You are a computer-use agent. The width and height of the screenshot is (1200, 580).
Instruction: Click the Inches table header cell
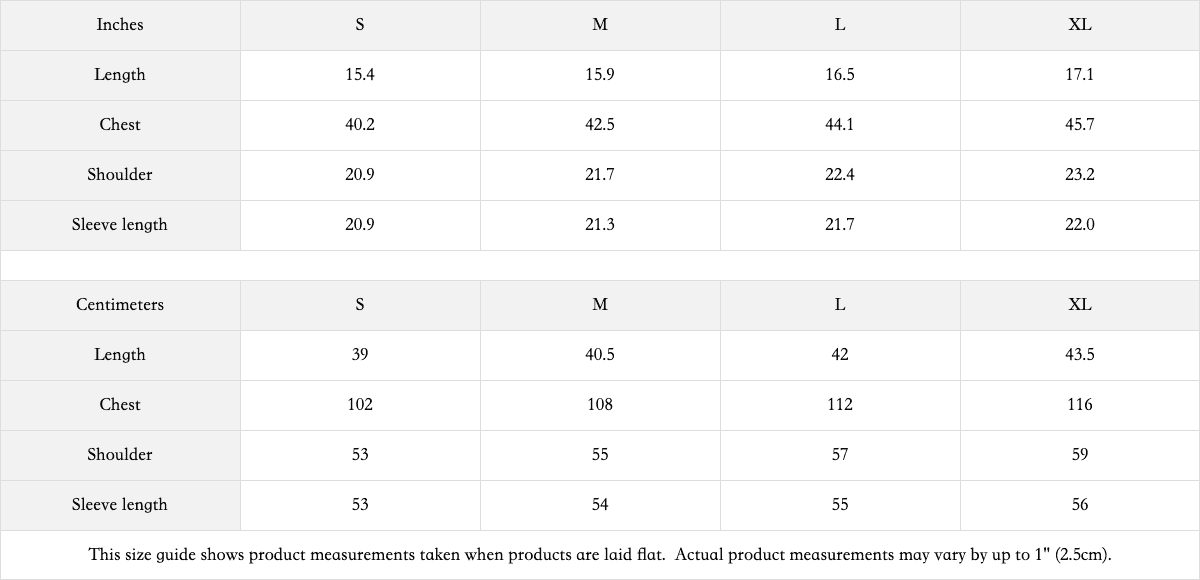click(120, 25)
